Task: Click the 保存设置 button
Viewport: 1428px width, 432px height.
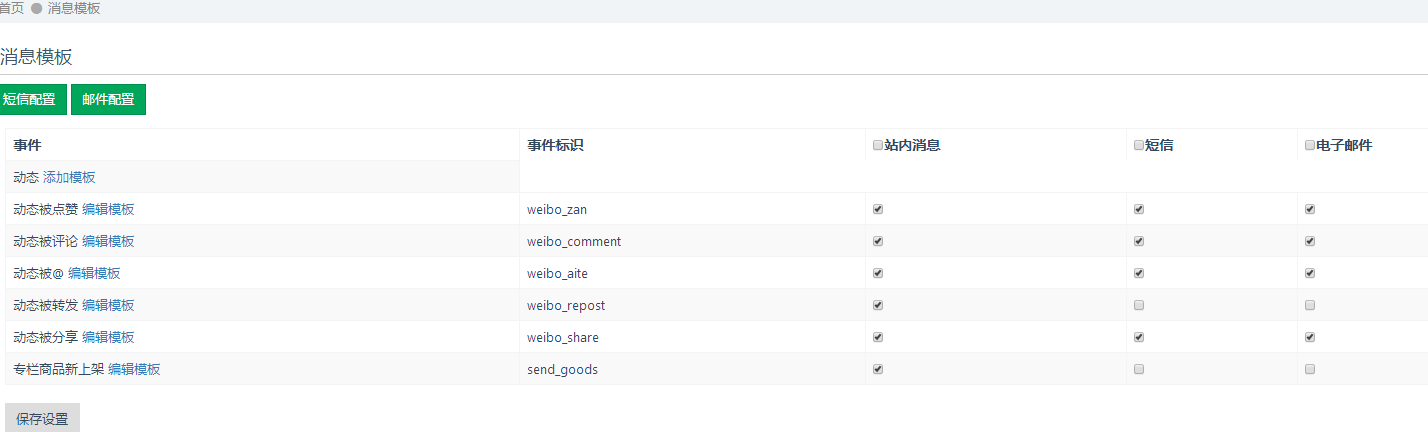Action: coord(42,419)
